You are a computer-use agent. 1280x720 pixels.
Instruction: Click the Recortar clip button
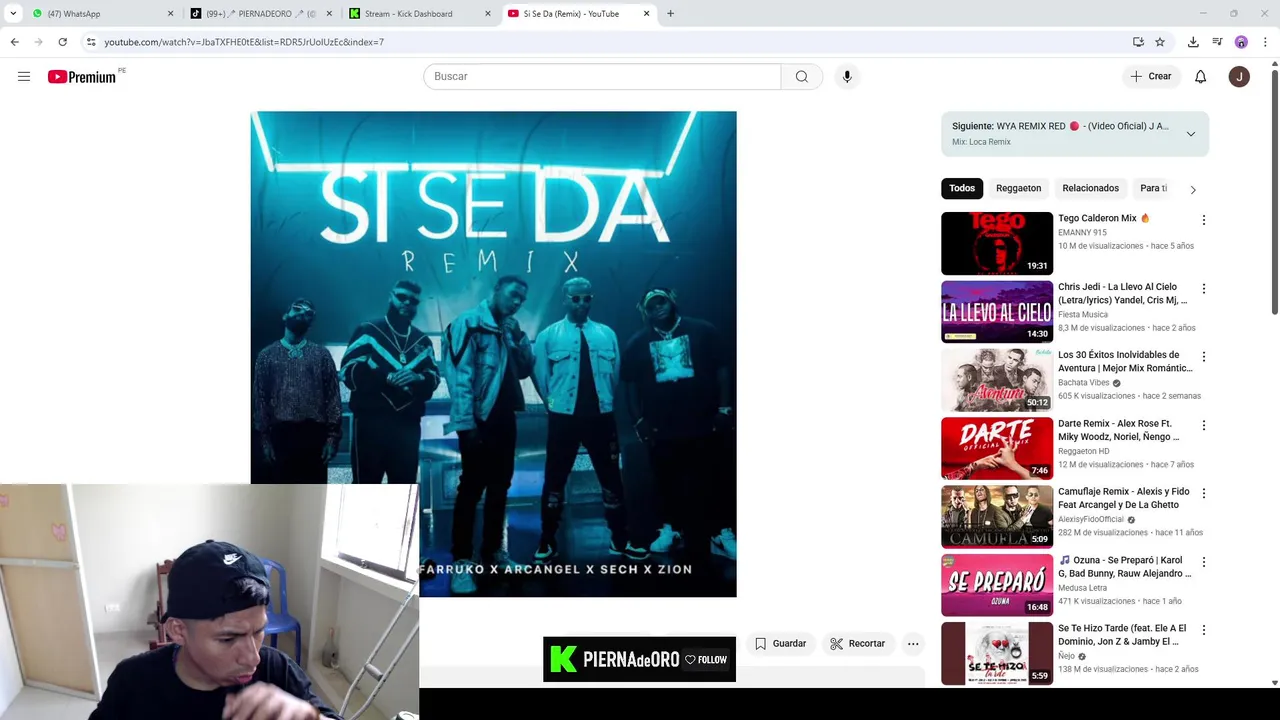[x=857, y=643]
